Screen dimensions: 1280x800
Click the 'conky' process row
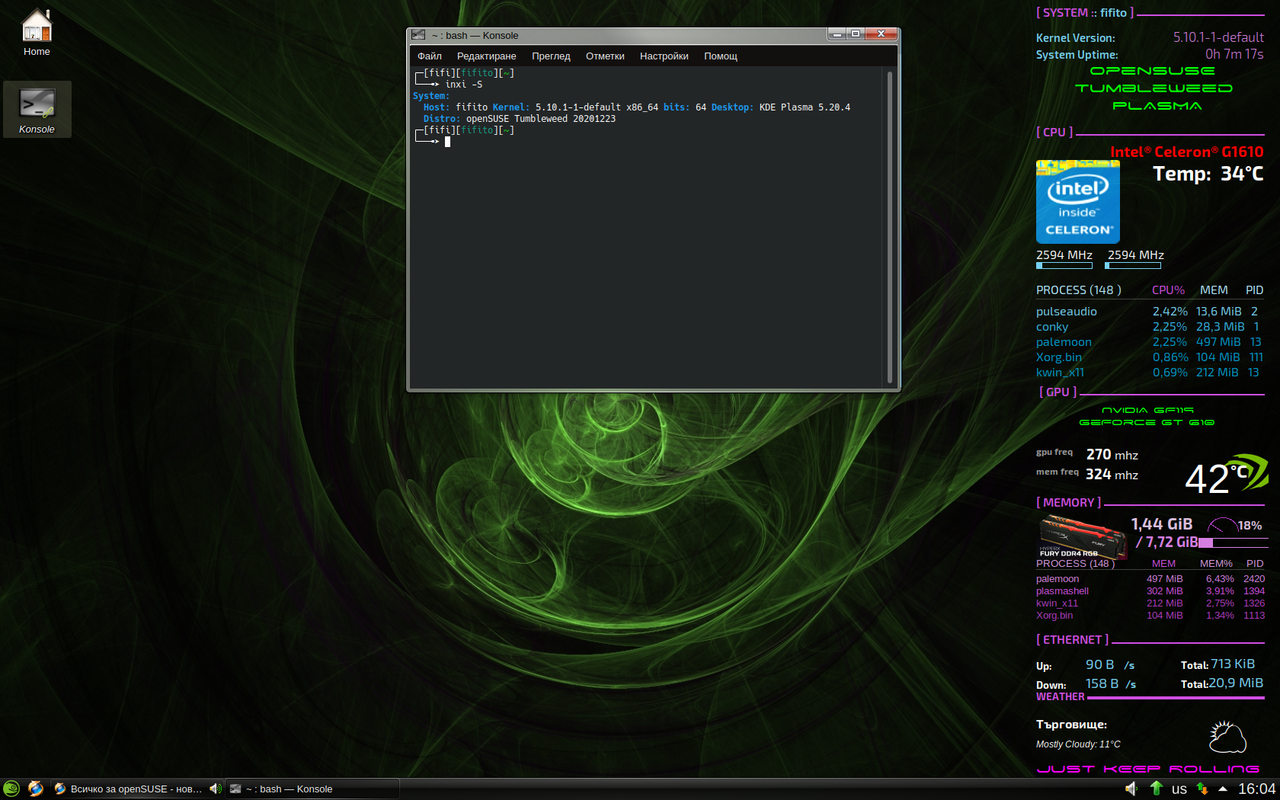click(1149, 326)
